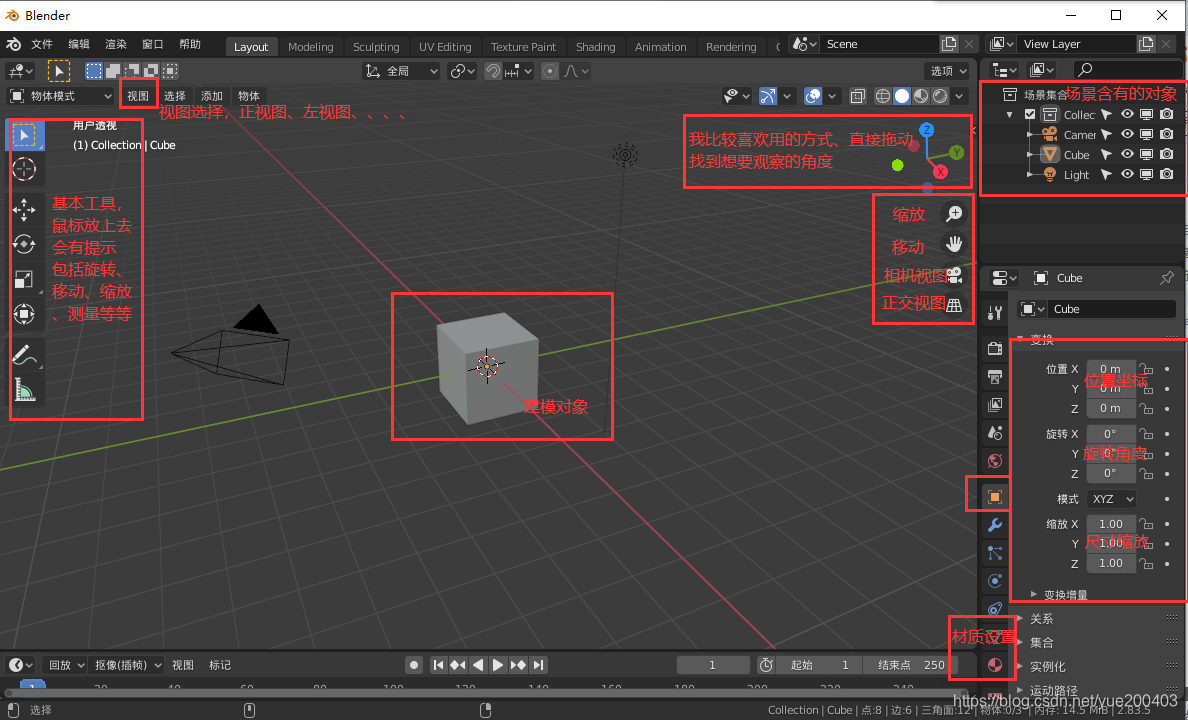Screen dimensions: 1188x720
Task: Click the viewport zoom magnifier icon
Action: point(954,214)
